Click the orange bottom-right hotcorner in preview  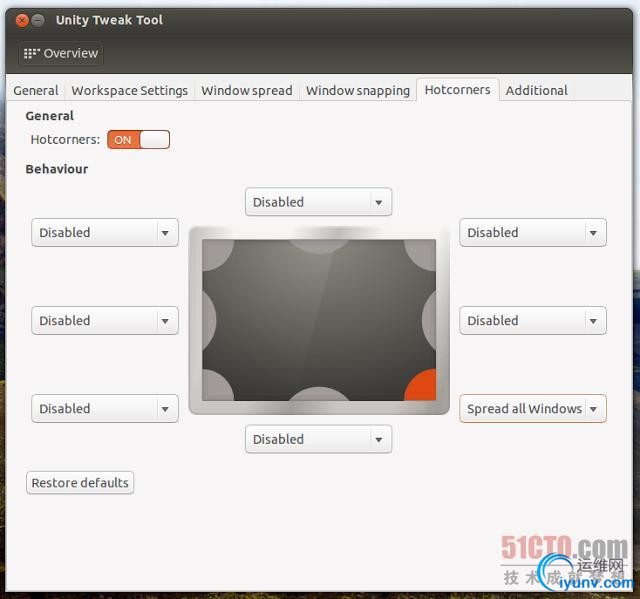coord(423,387)
